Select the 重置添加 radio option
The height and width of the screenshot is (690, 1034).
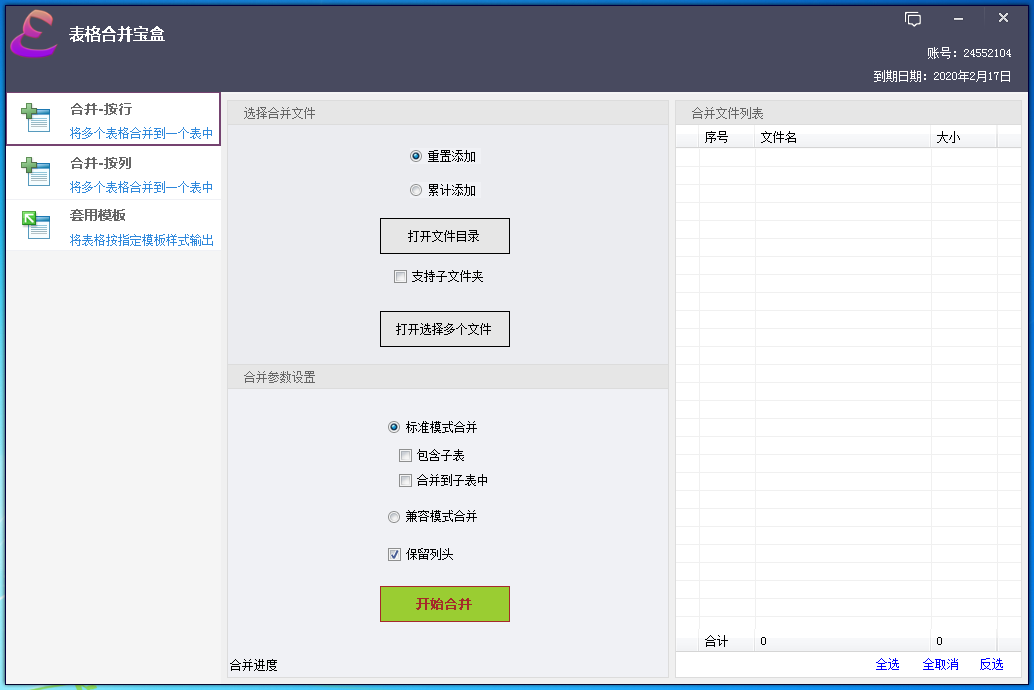coord(415,156)
